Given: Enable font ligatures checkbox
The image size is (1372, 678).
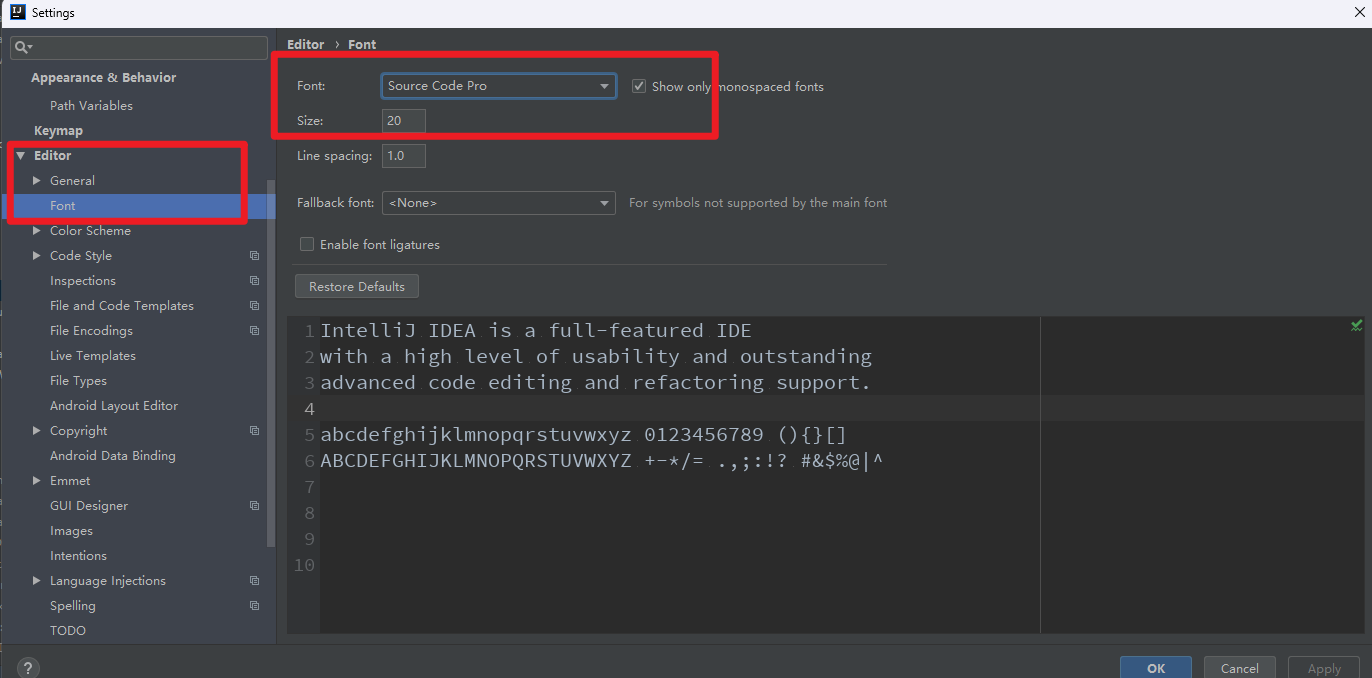Looking at the screenshot, I should [307, 244].
